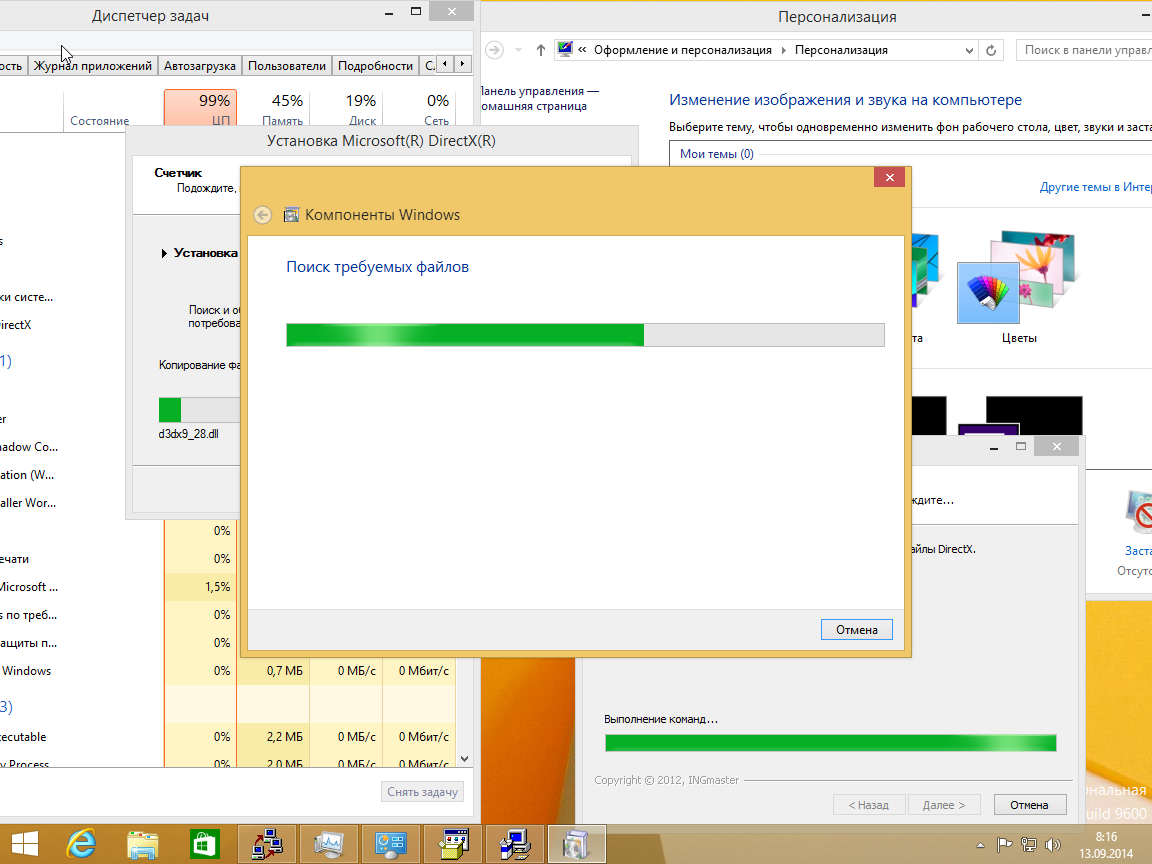This screenshot has height=864, width=1152.
Task: Switch to installer package taskbar icon
Action: click(x=453, y=844)
